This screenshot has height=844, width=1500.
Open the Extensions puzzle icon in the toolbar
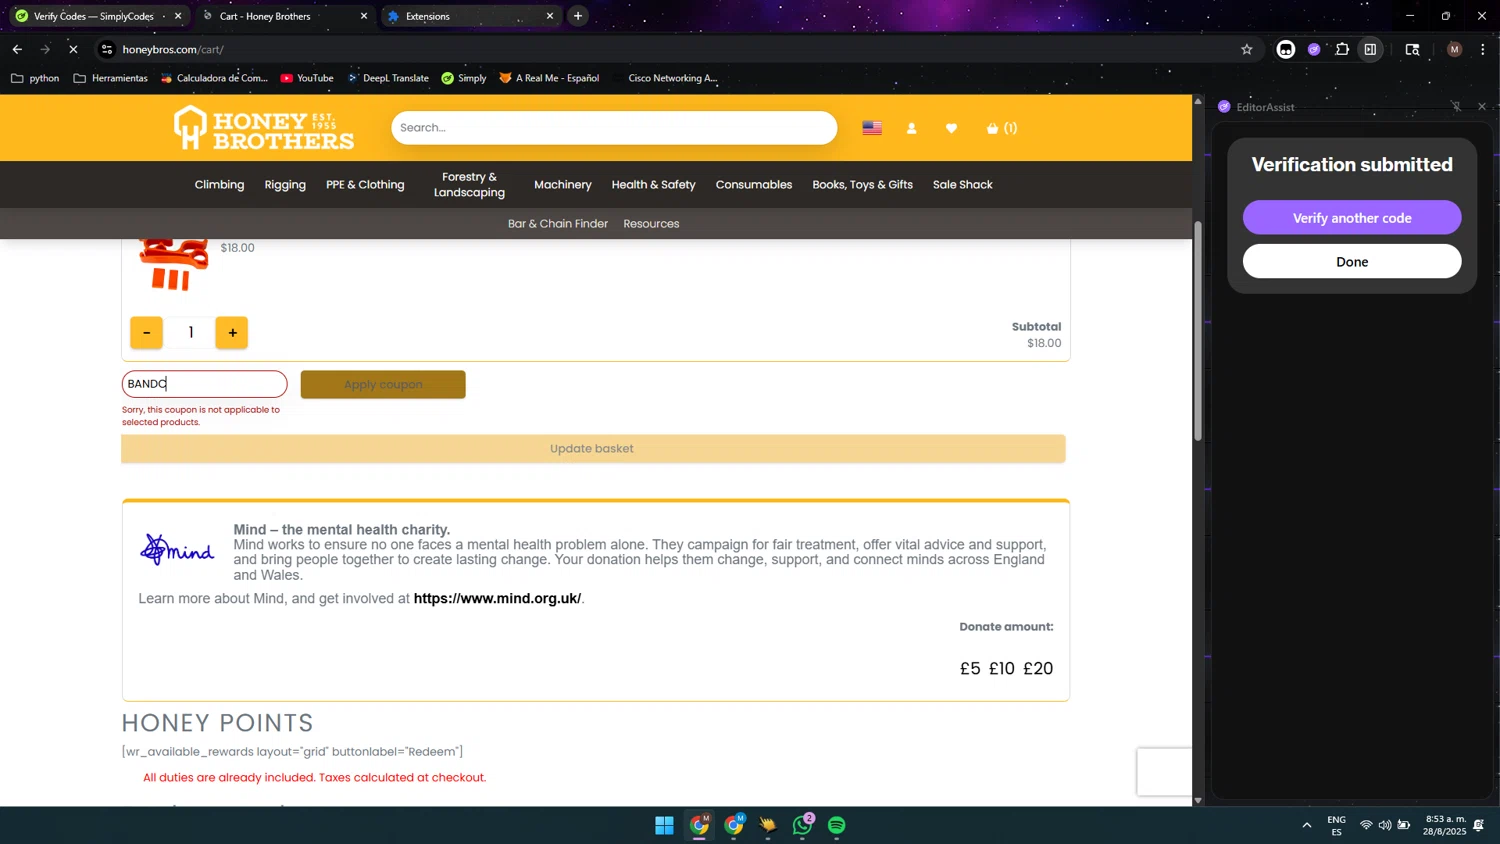pyautogui.click(x=1342, y=49)
